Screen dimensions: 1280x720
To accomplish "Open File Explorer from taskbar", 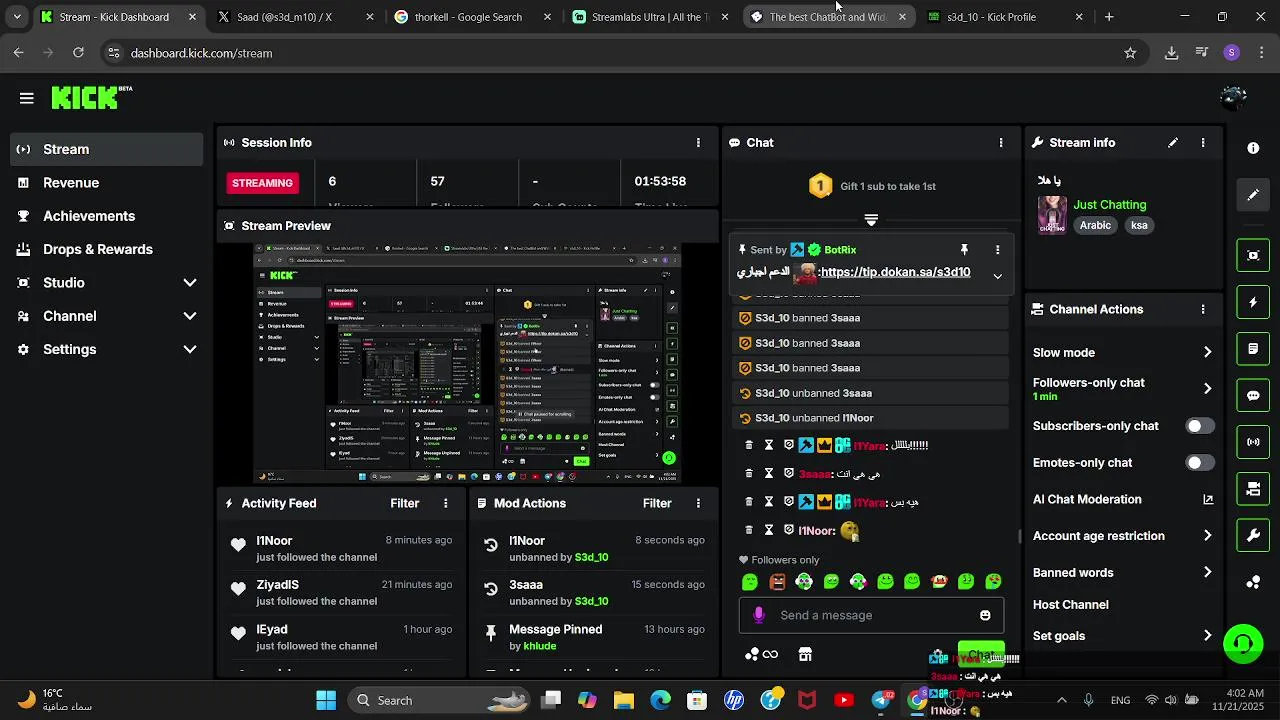I will 624,700.
